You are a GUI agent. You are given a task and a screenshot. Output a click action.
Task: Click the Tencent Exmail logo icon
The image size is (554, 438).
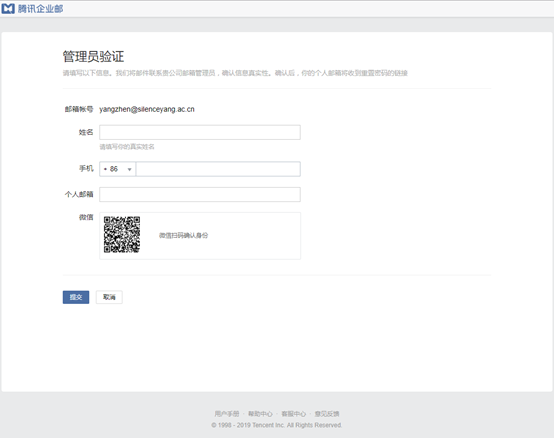point(8,8)
